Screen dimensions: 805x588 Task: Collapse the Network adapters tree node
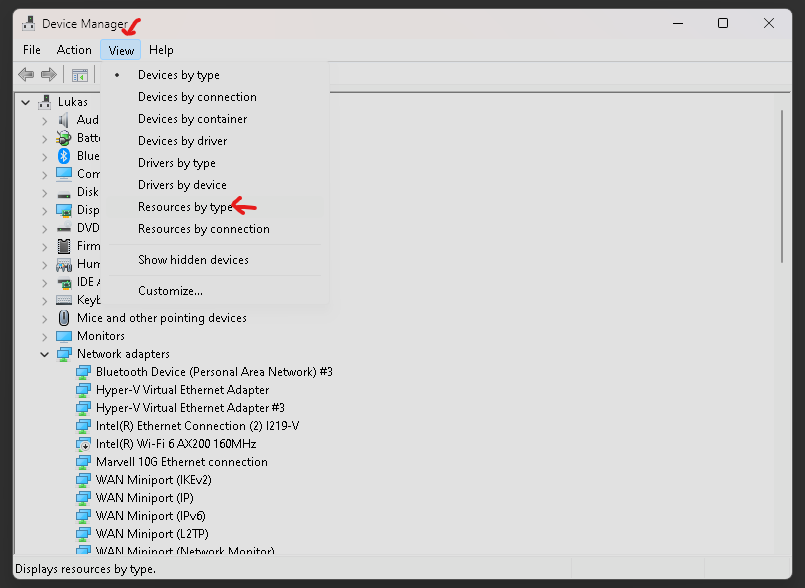click(45, 354)
